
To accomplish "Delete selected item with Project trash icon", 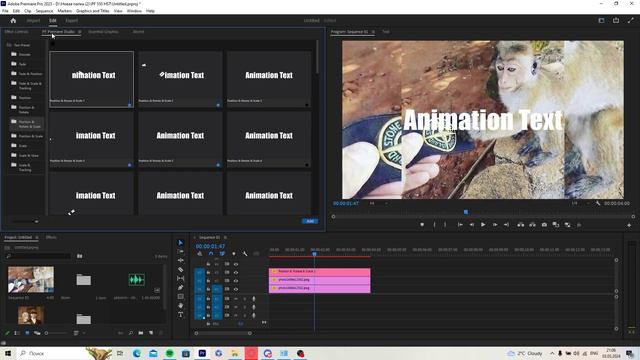I will 161,333.
